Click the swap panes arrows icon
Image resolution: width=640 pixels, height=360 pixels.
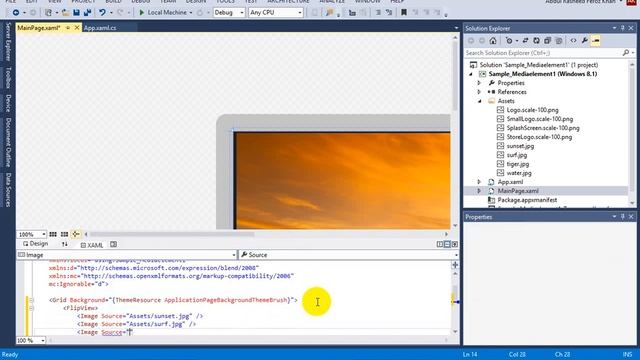pos(64,244)
